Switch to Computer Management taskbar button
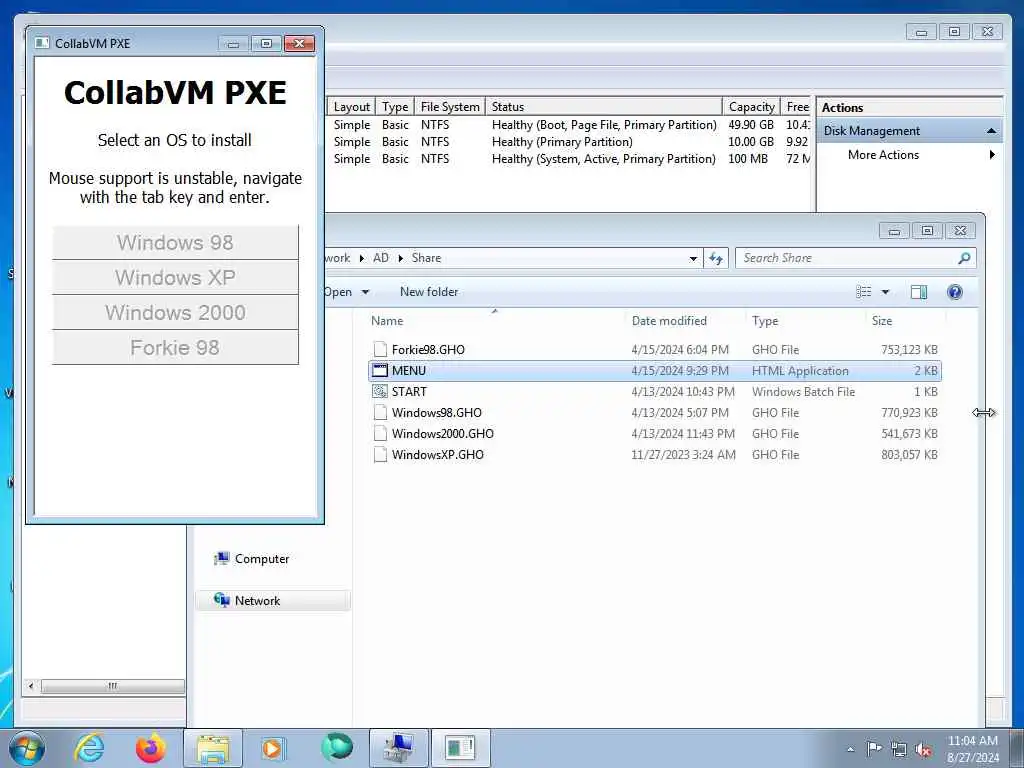This screenshot has height=768, width=1024. (399, 748)
